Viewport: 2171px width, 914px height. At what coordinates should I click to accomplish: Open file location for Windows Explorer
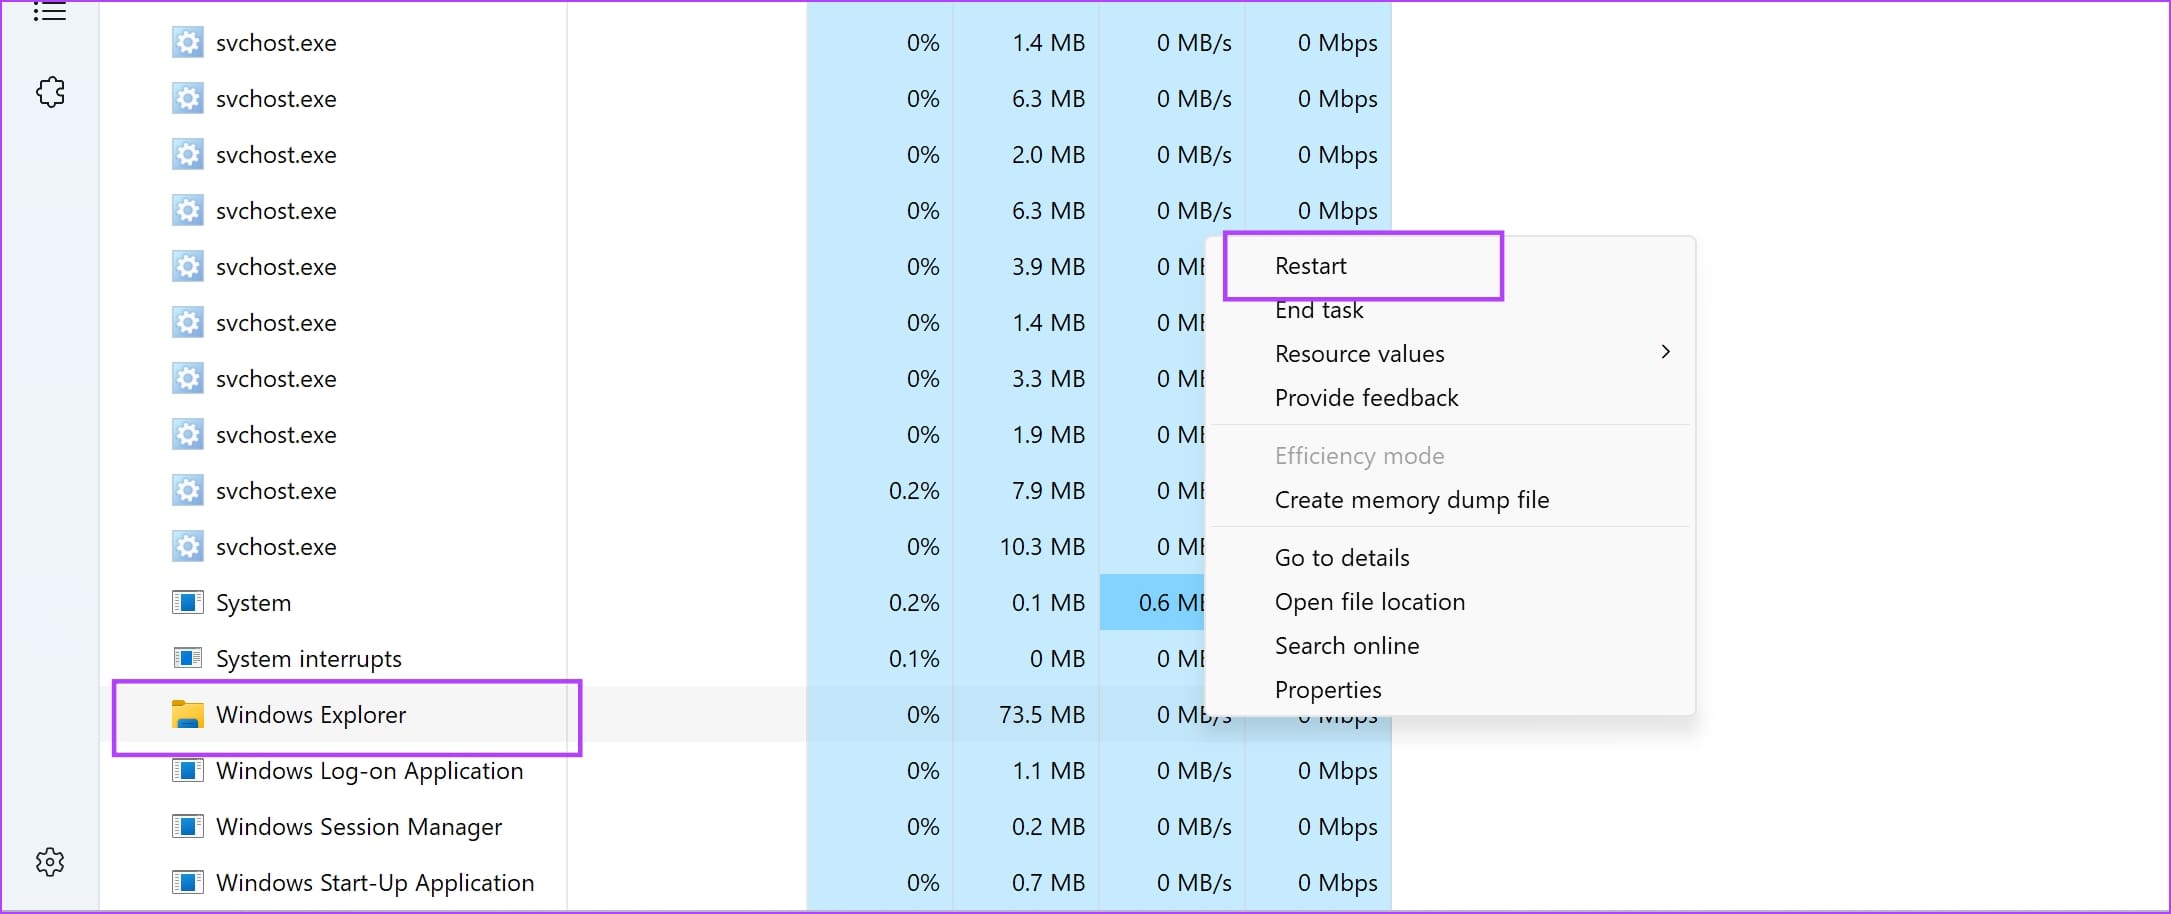(x=1370, y=601)
